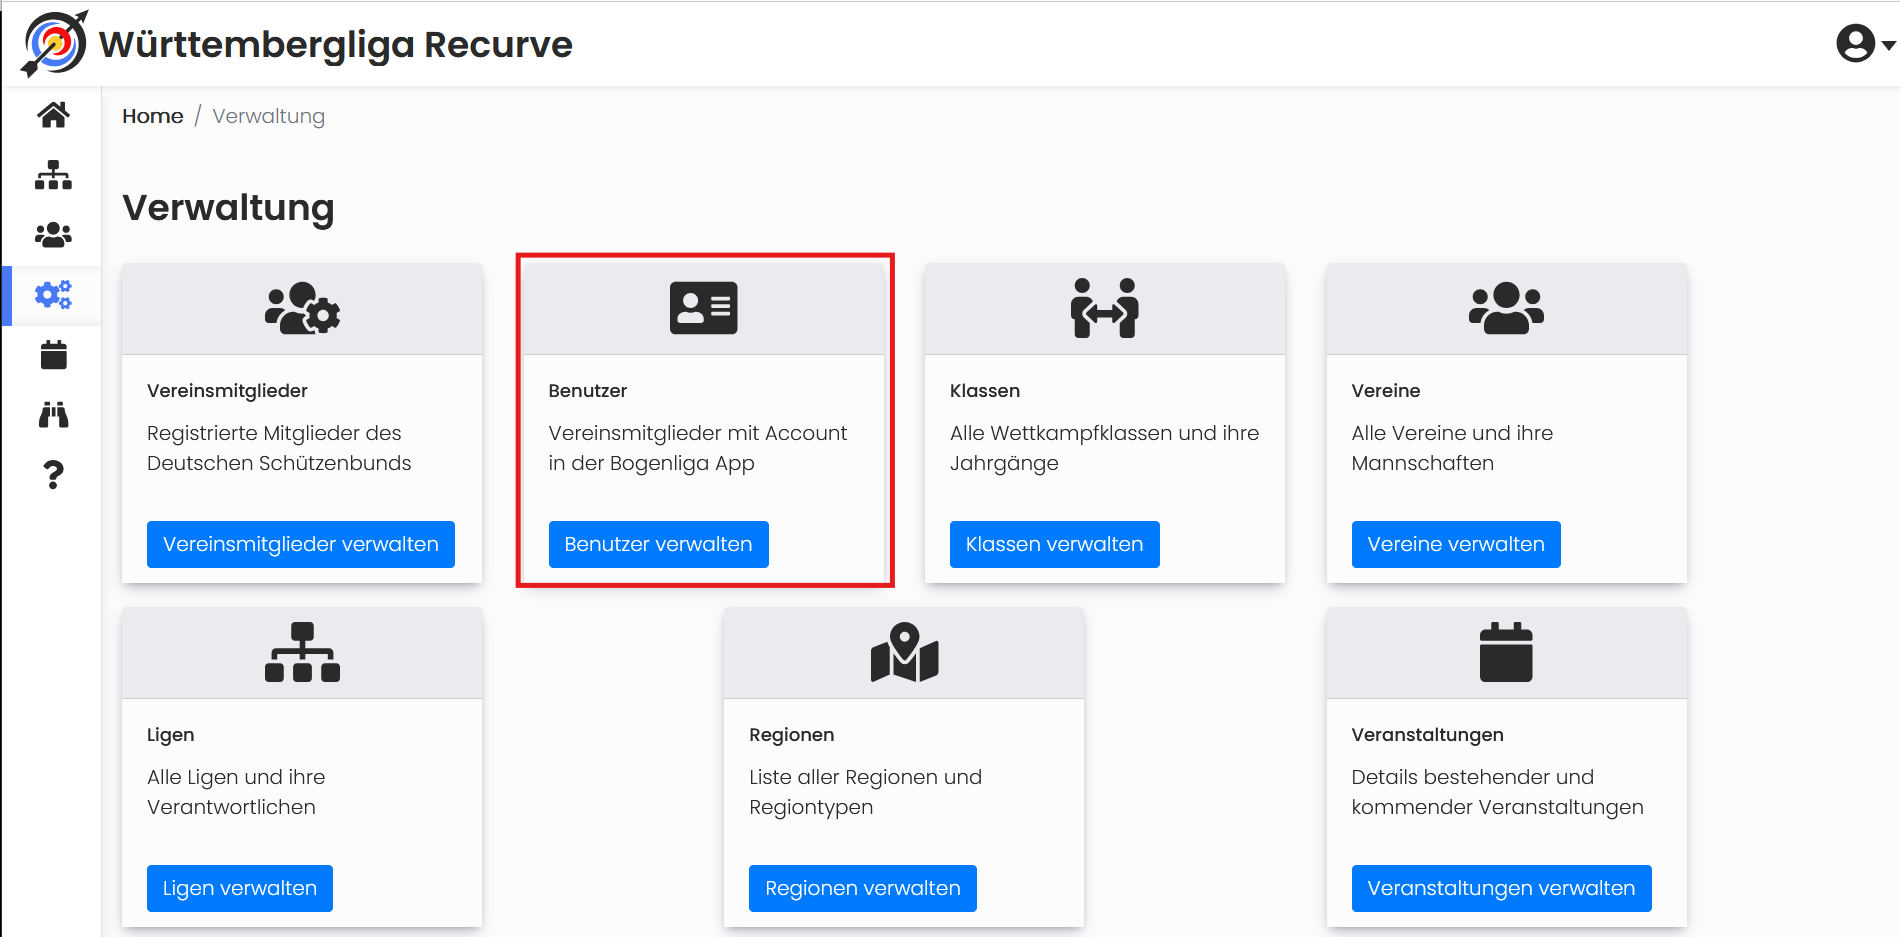Click Benutzer verwalten button

click(x=658, y=544)
